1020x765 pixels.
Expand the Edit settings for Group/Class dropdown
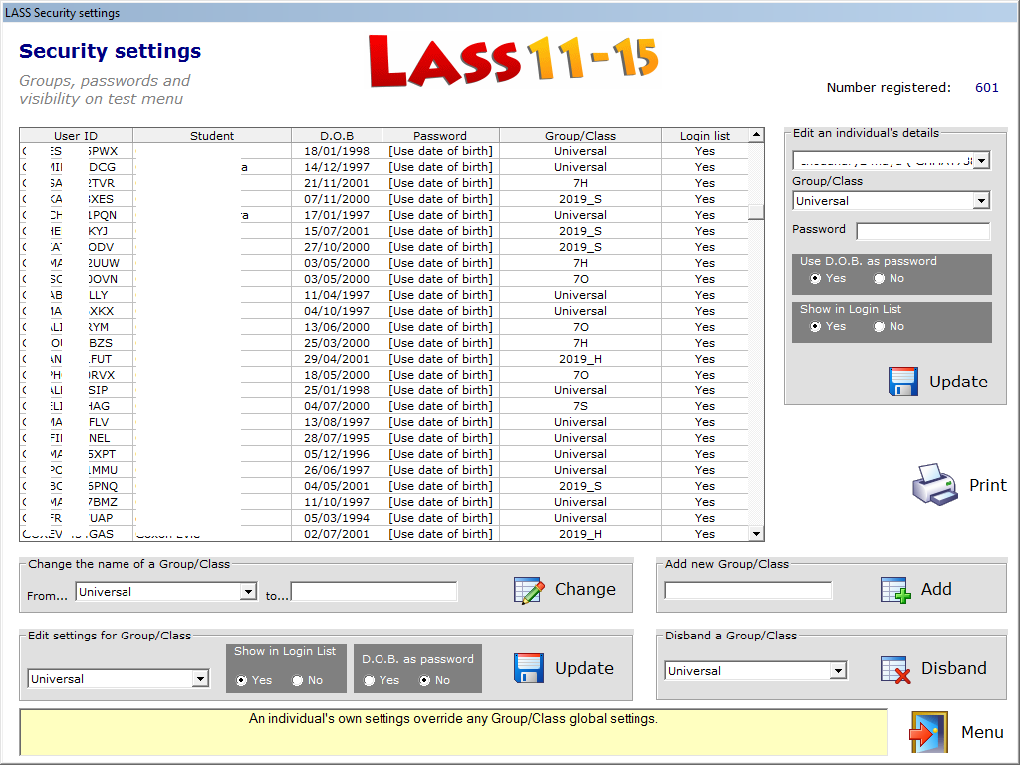200,679
